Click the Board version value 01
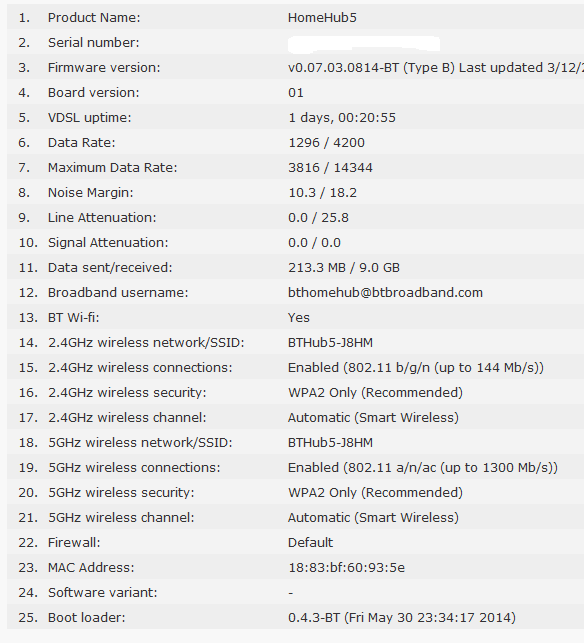Image resolution: width=584 pixels, height=643 pixels. 296,93
